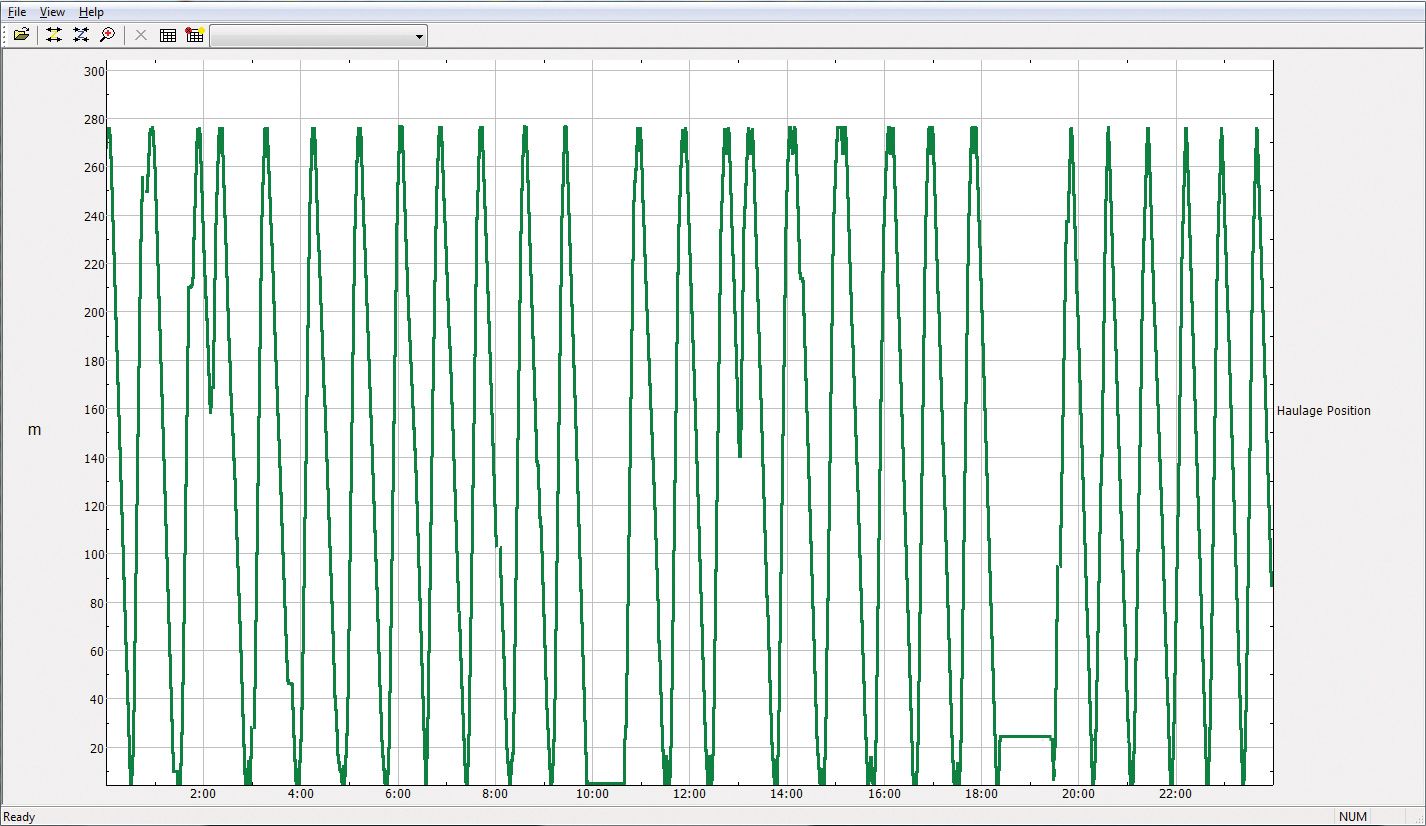This screenshot has height=826, width=1426.
Task: Click the 20 value on y-axis
Action: pos(98,748)
